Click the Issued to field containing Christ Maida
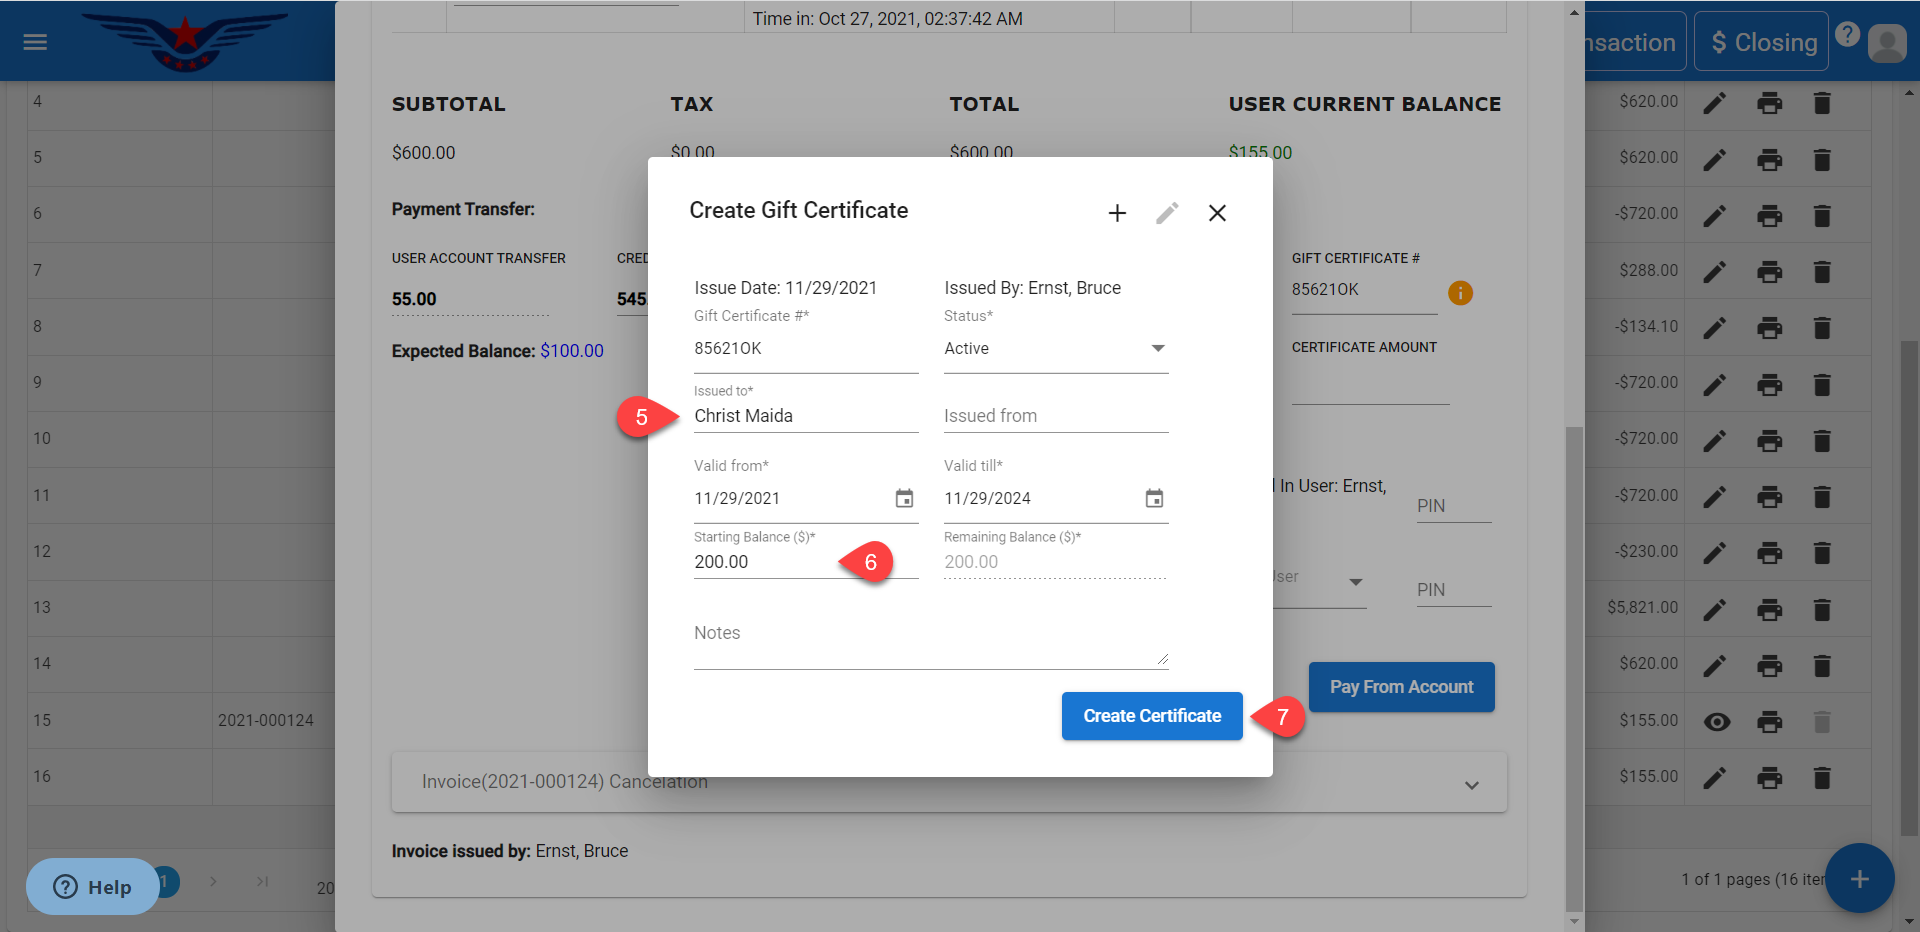This screenshot has width=1920, height=932. click(x=805, y=416)
